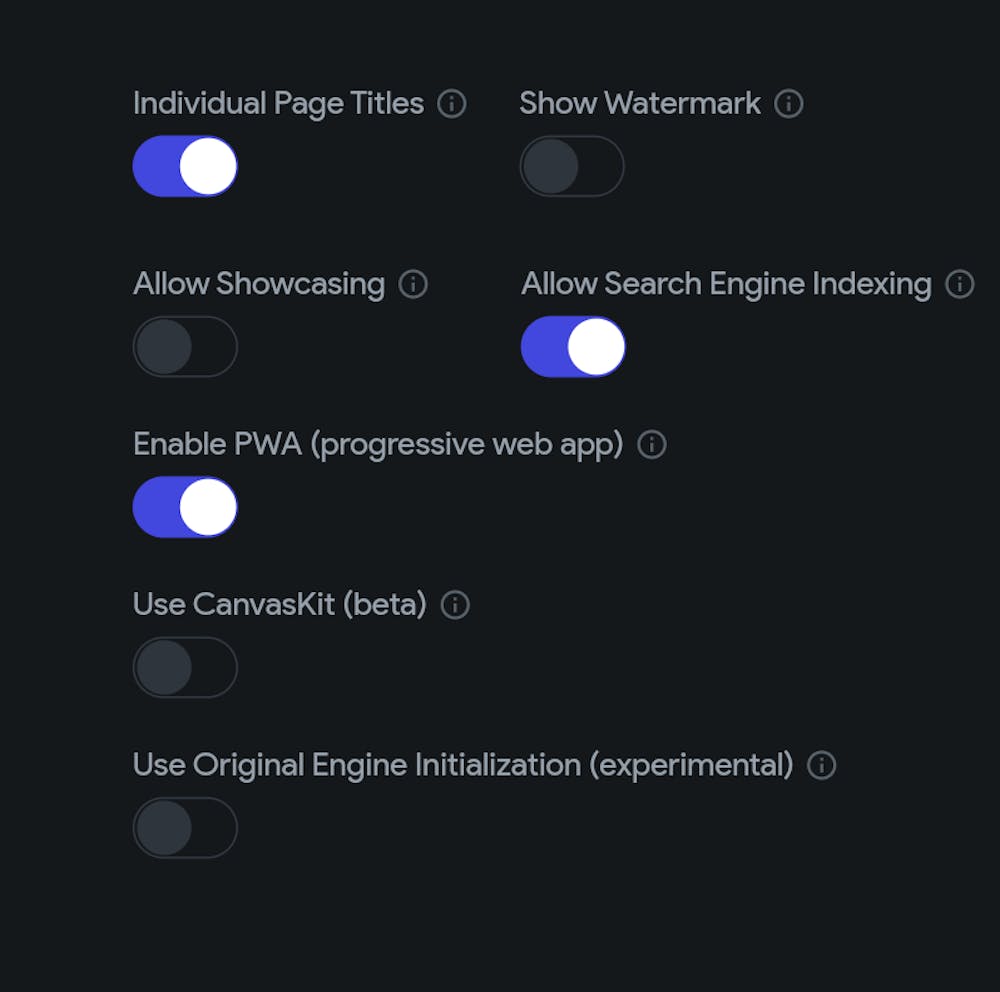
Task: Click info icon next to Show Watermark
Action: [x=789, y=104]
